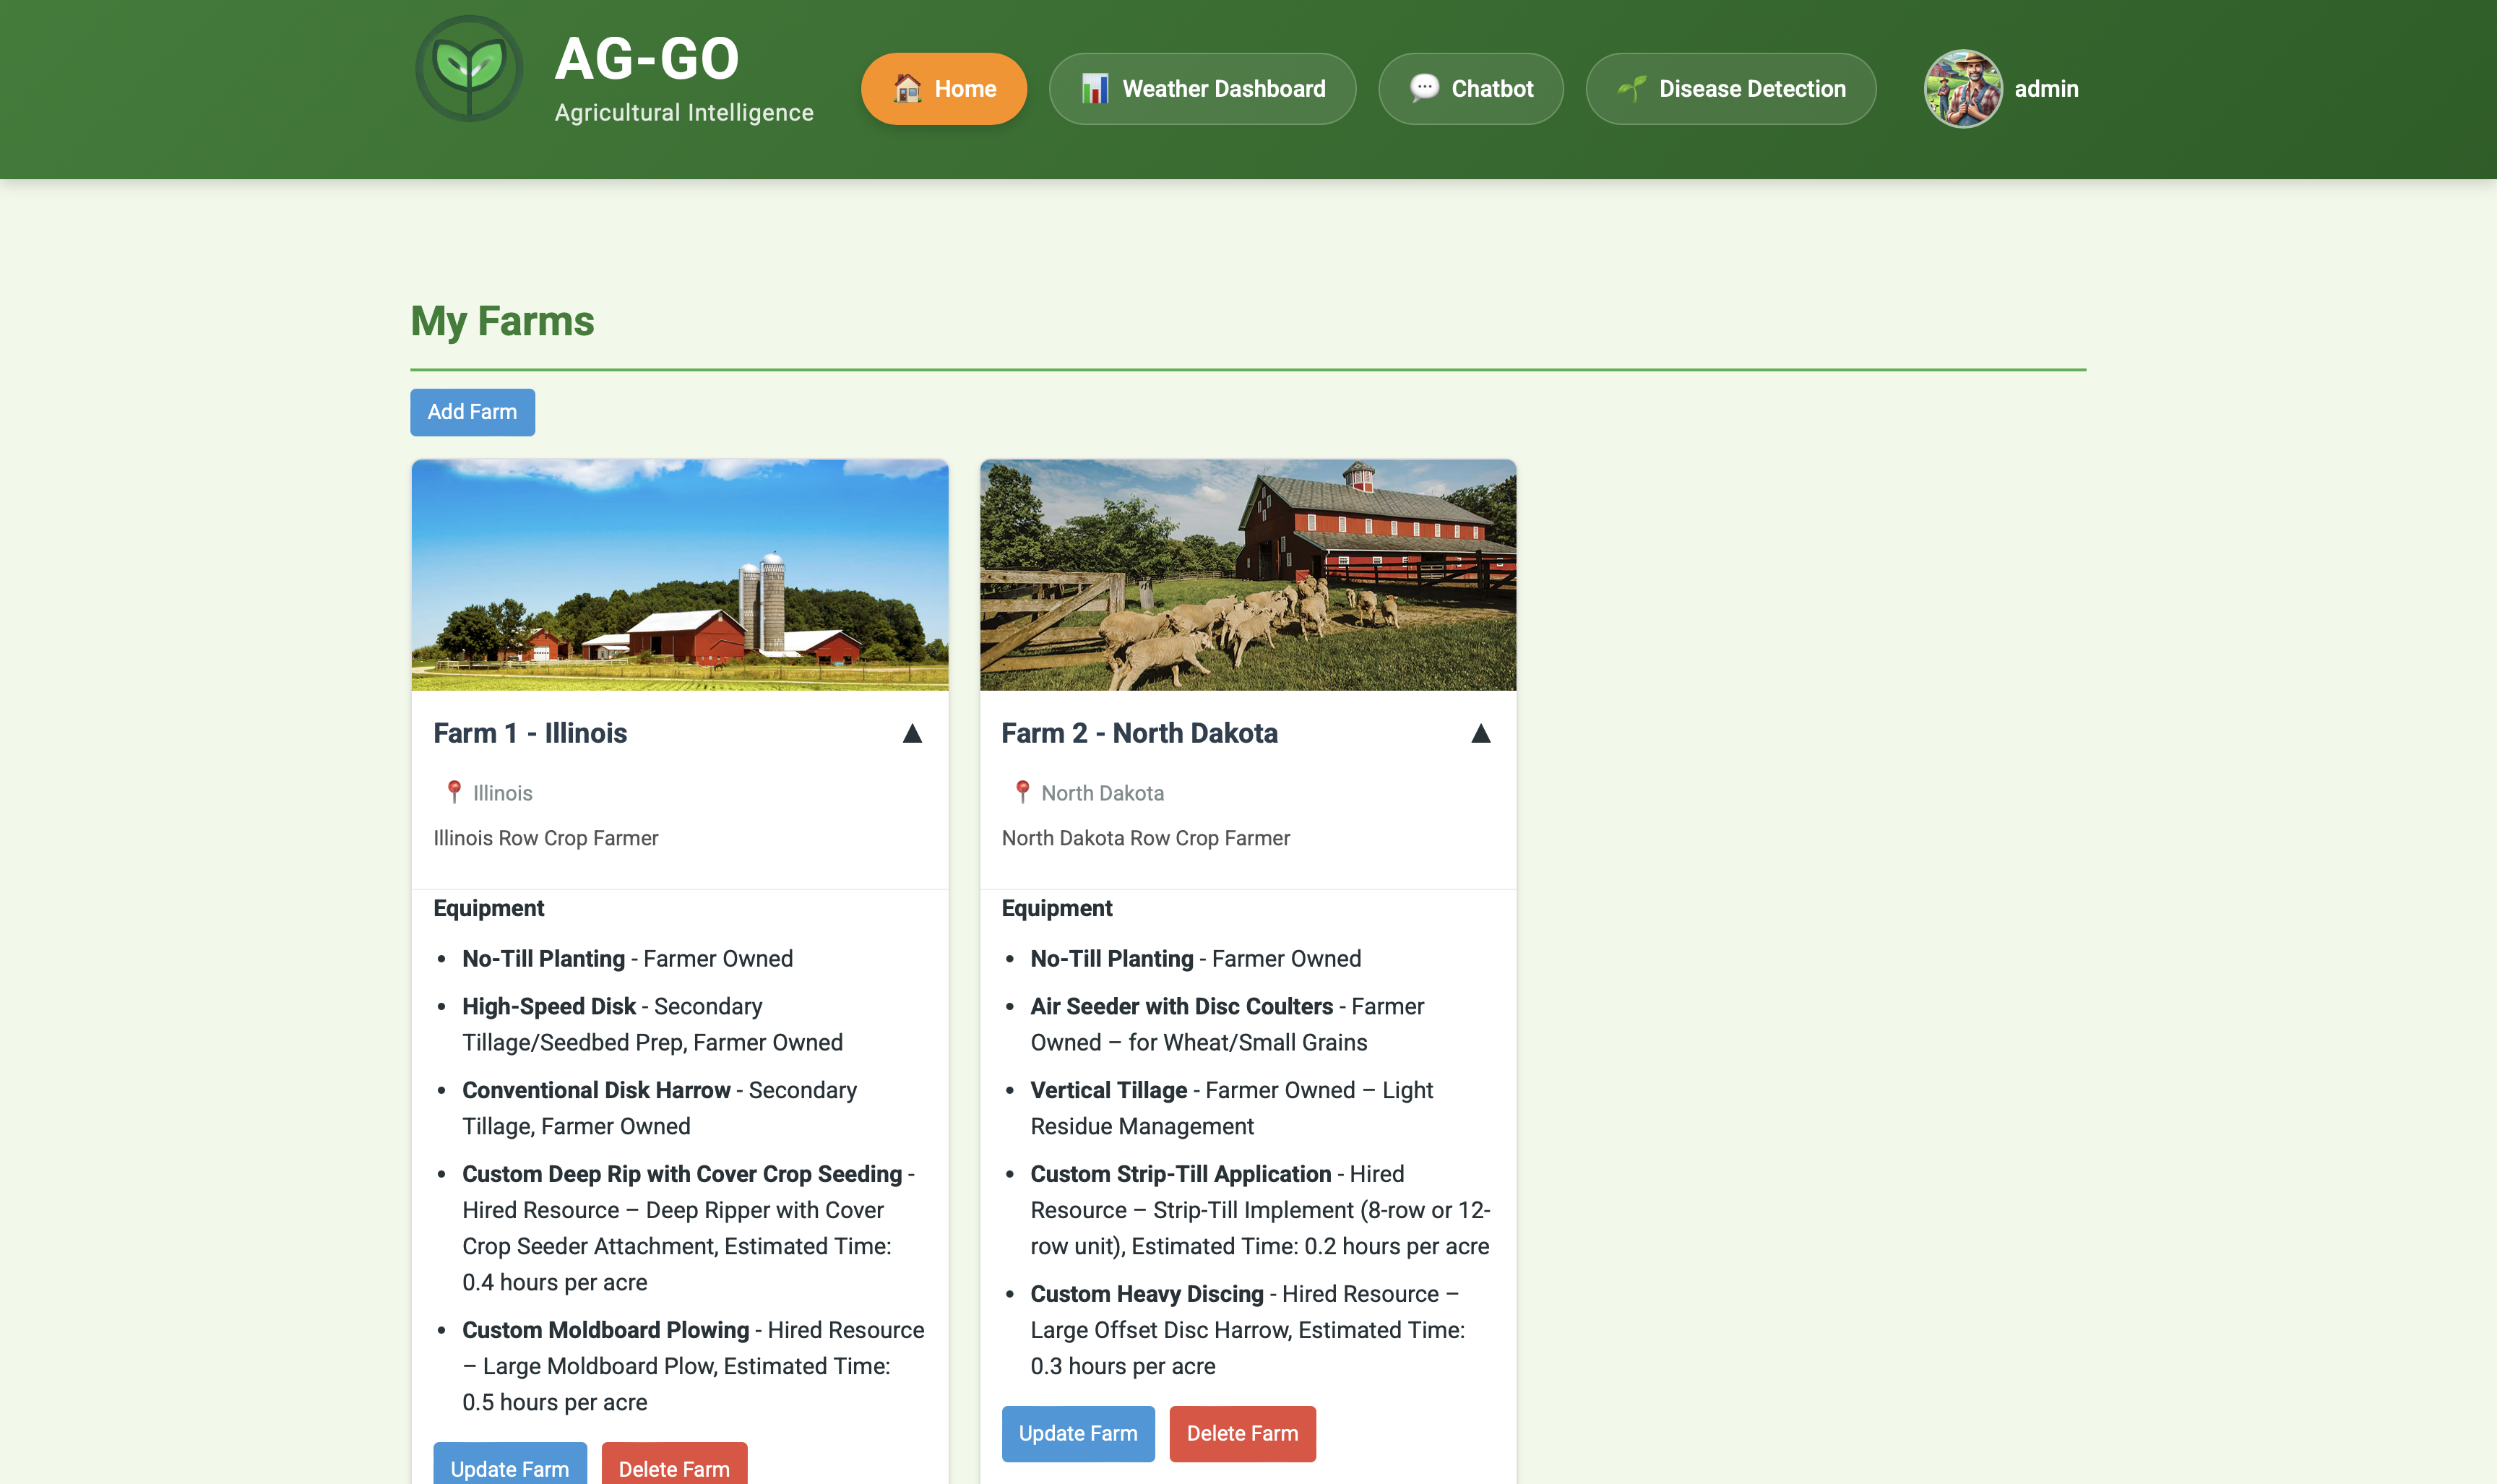
Task: Open the North Dakota barn and sheep photo
Action: click(1247, 575)
